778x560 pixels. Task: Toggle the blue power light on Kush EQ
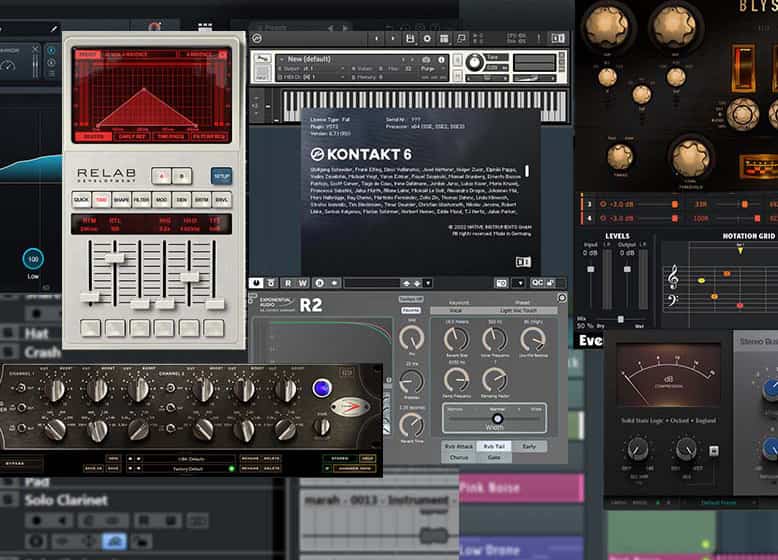click(322, 388)
